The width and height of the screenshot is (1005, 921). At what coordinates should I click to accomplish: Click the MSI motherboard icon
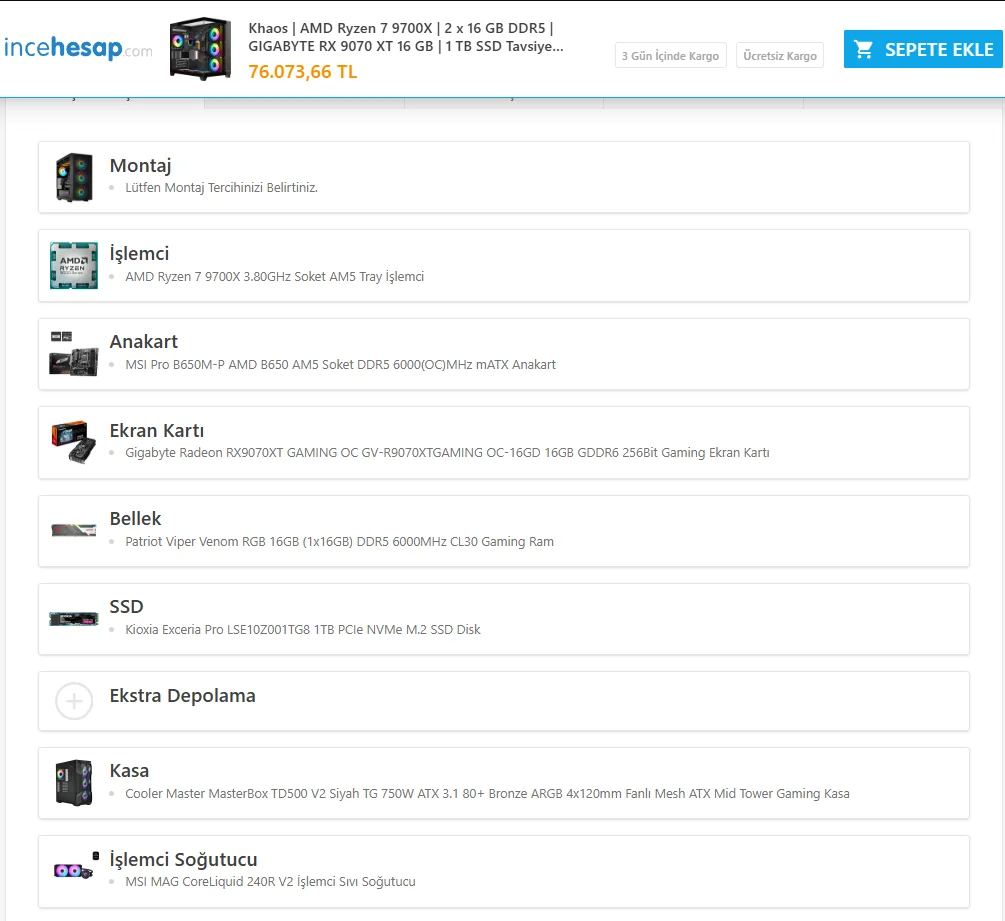pos(74,354)
